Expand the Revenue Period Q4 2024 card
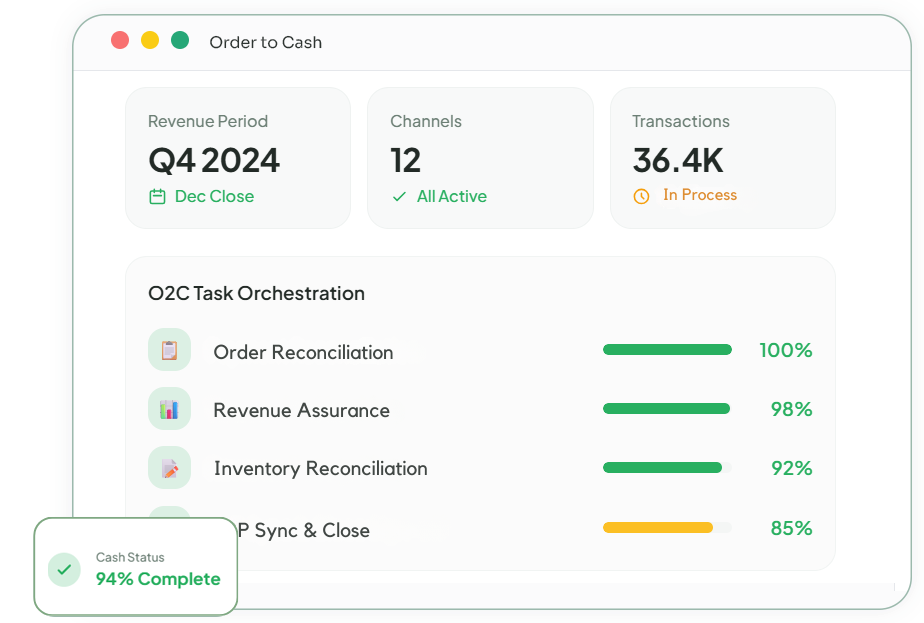 [x=238, y=158]
